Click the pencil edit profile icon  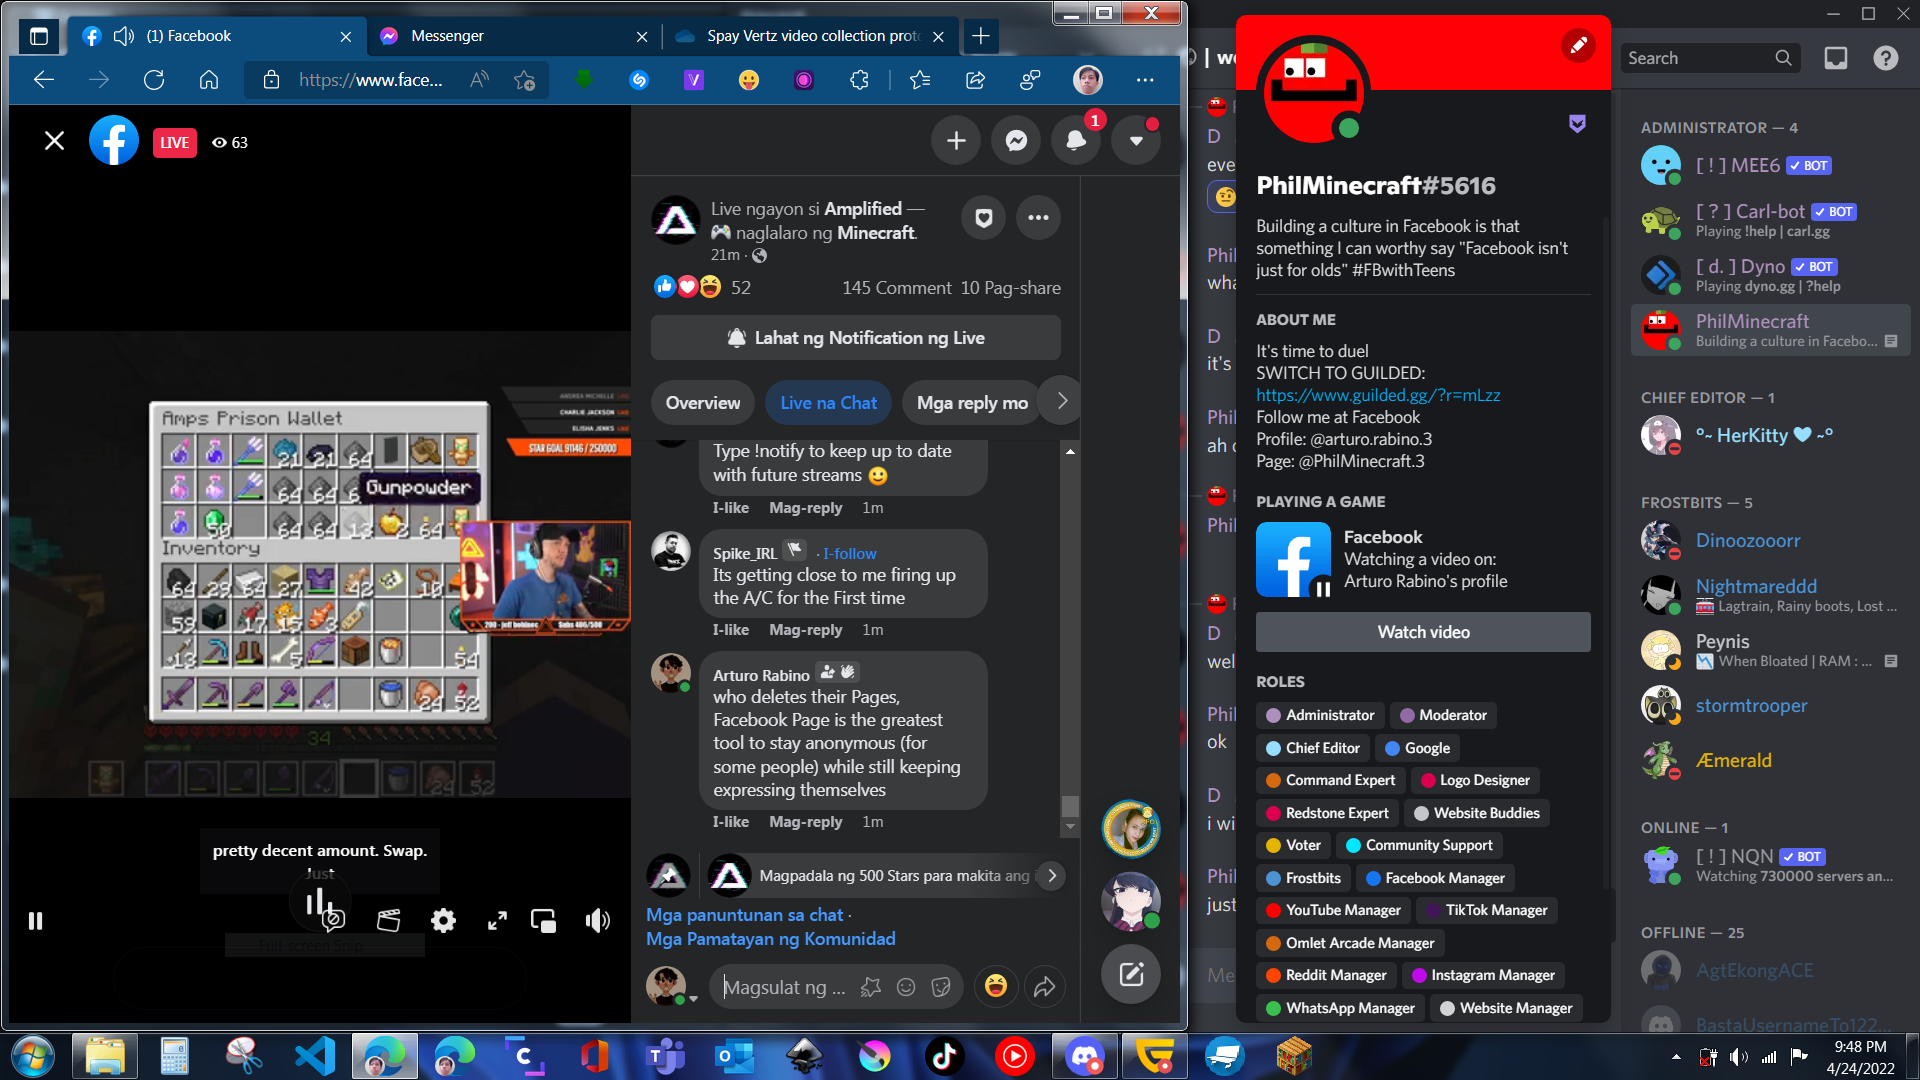[1578, 45]
